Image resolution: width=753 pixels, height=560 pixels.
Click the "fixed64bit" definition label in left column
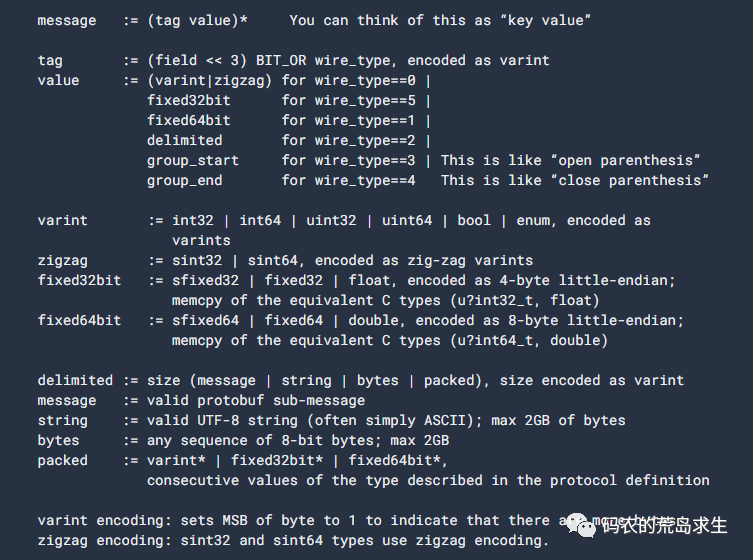pos(79,320)
